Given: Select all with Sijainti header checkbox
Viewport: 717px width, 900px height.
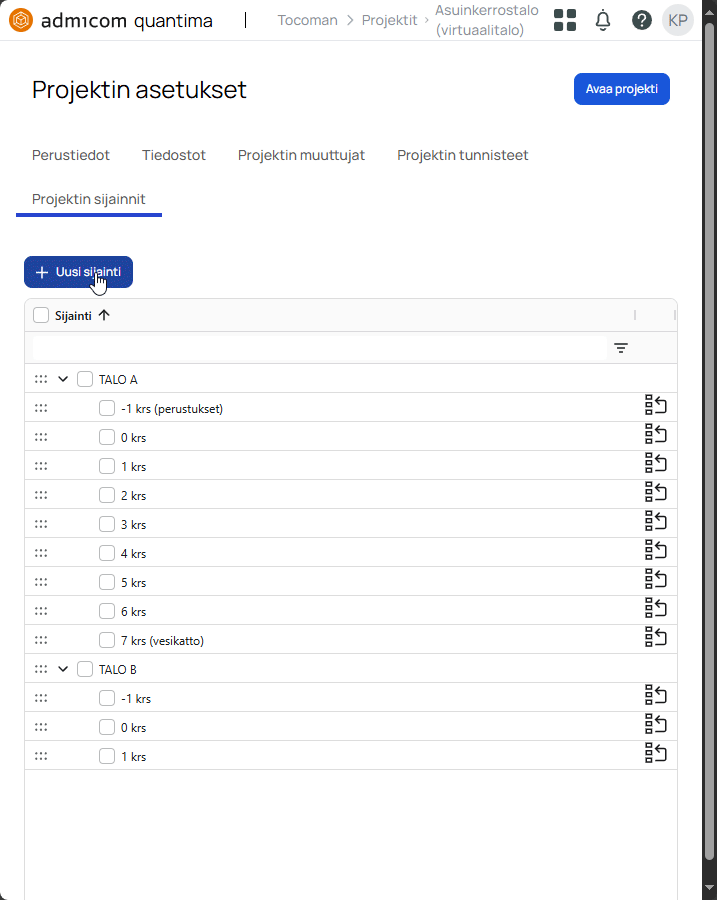Looking at the screenshot, I should click(x=41, y=315).
